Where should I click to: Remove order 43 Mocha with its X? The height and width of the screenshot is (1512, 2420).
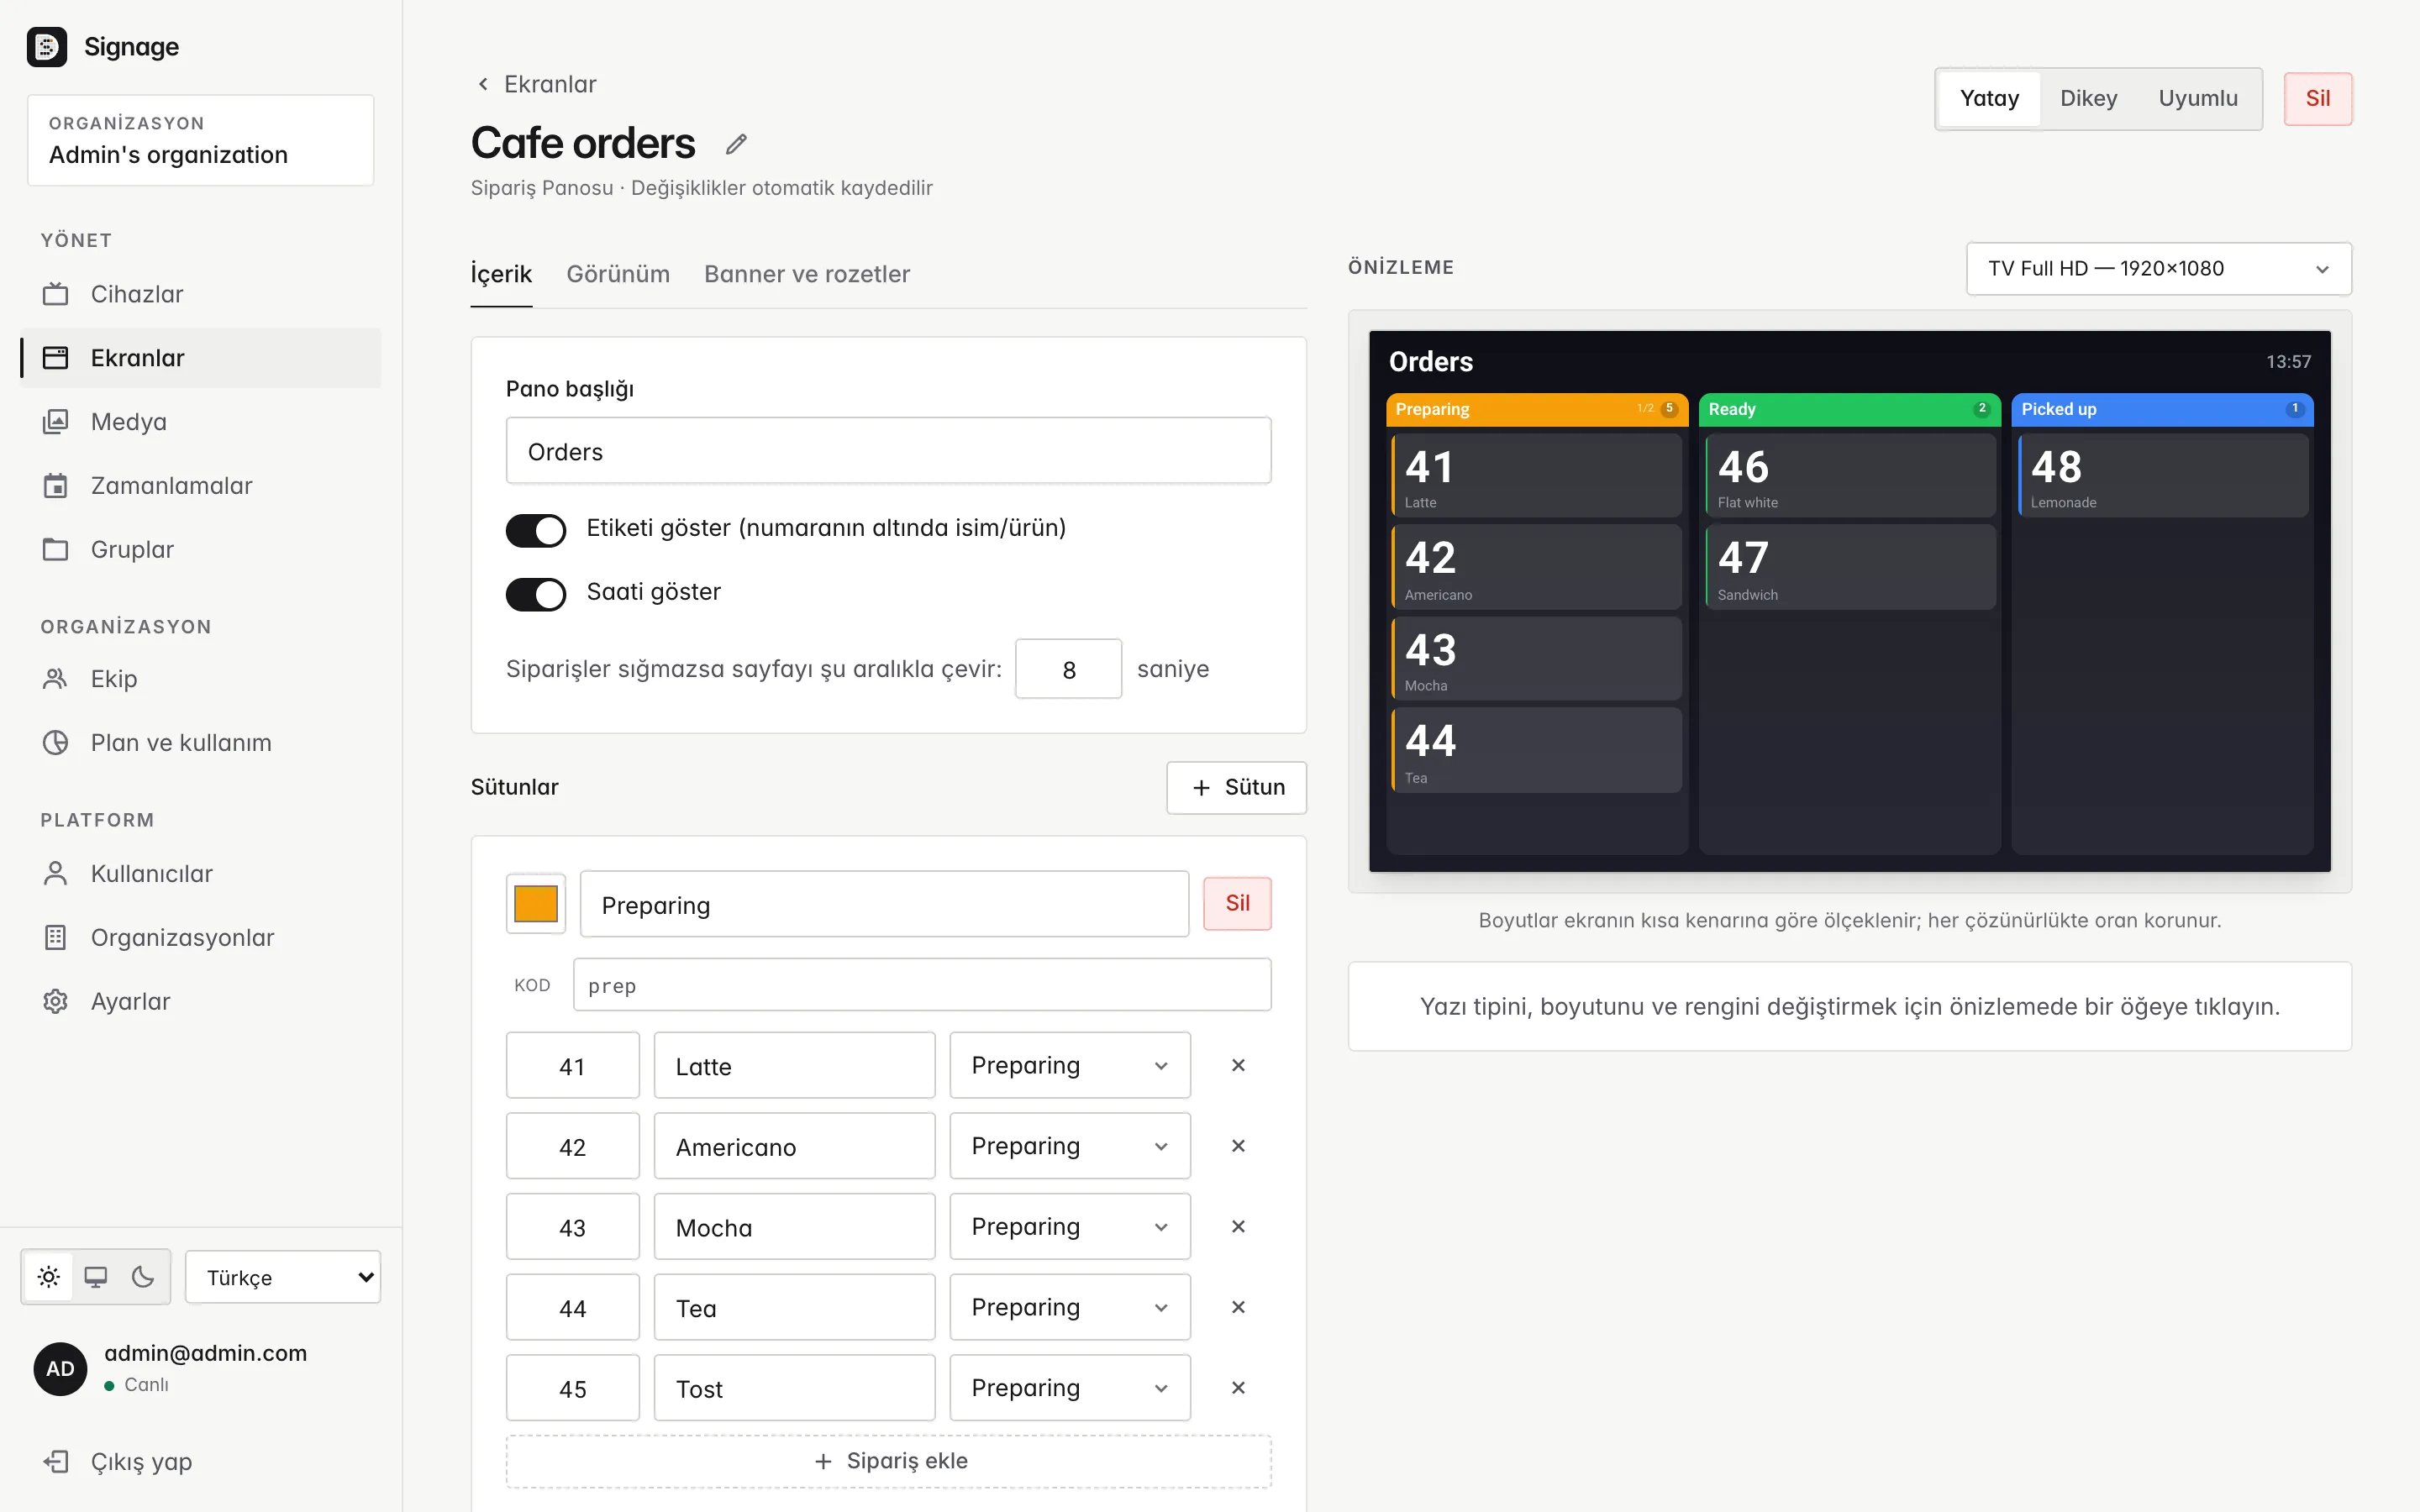click(x=1238, y=1227)
